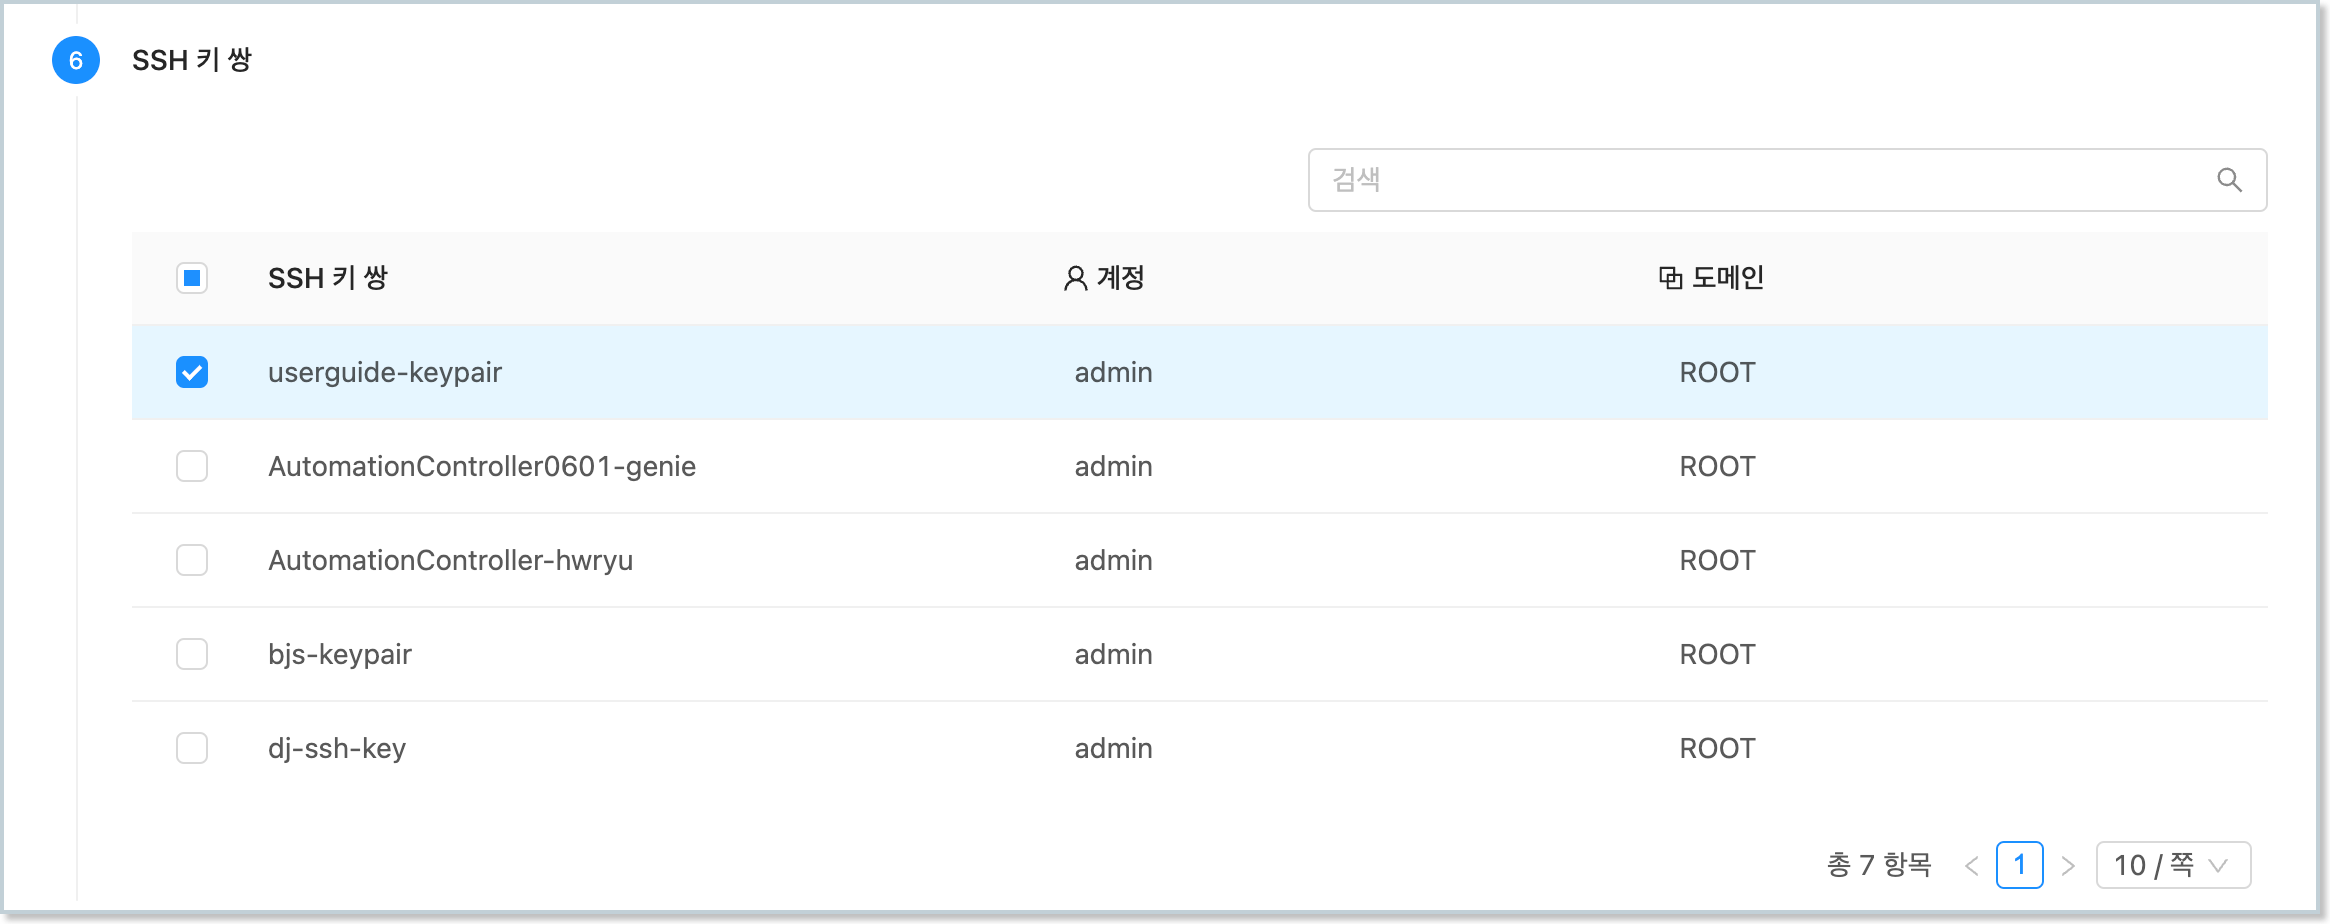Image resolution: width=2330 pixels, height=924 pixels.
Task: Tick the dj-ssh-key checkbox
Action: coord(192,748)
